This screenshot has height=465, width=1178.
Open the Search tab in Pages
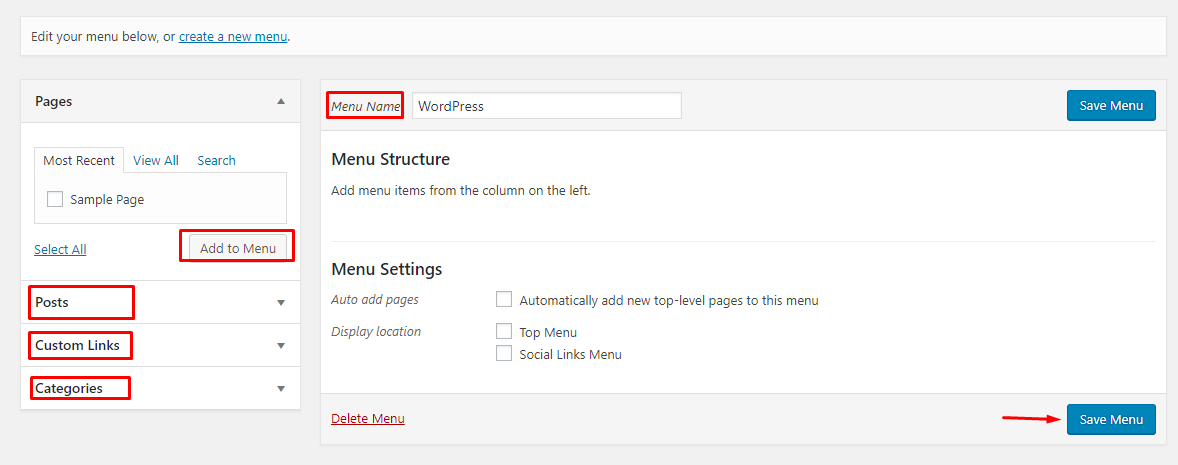coord(216,160)
